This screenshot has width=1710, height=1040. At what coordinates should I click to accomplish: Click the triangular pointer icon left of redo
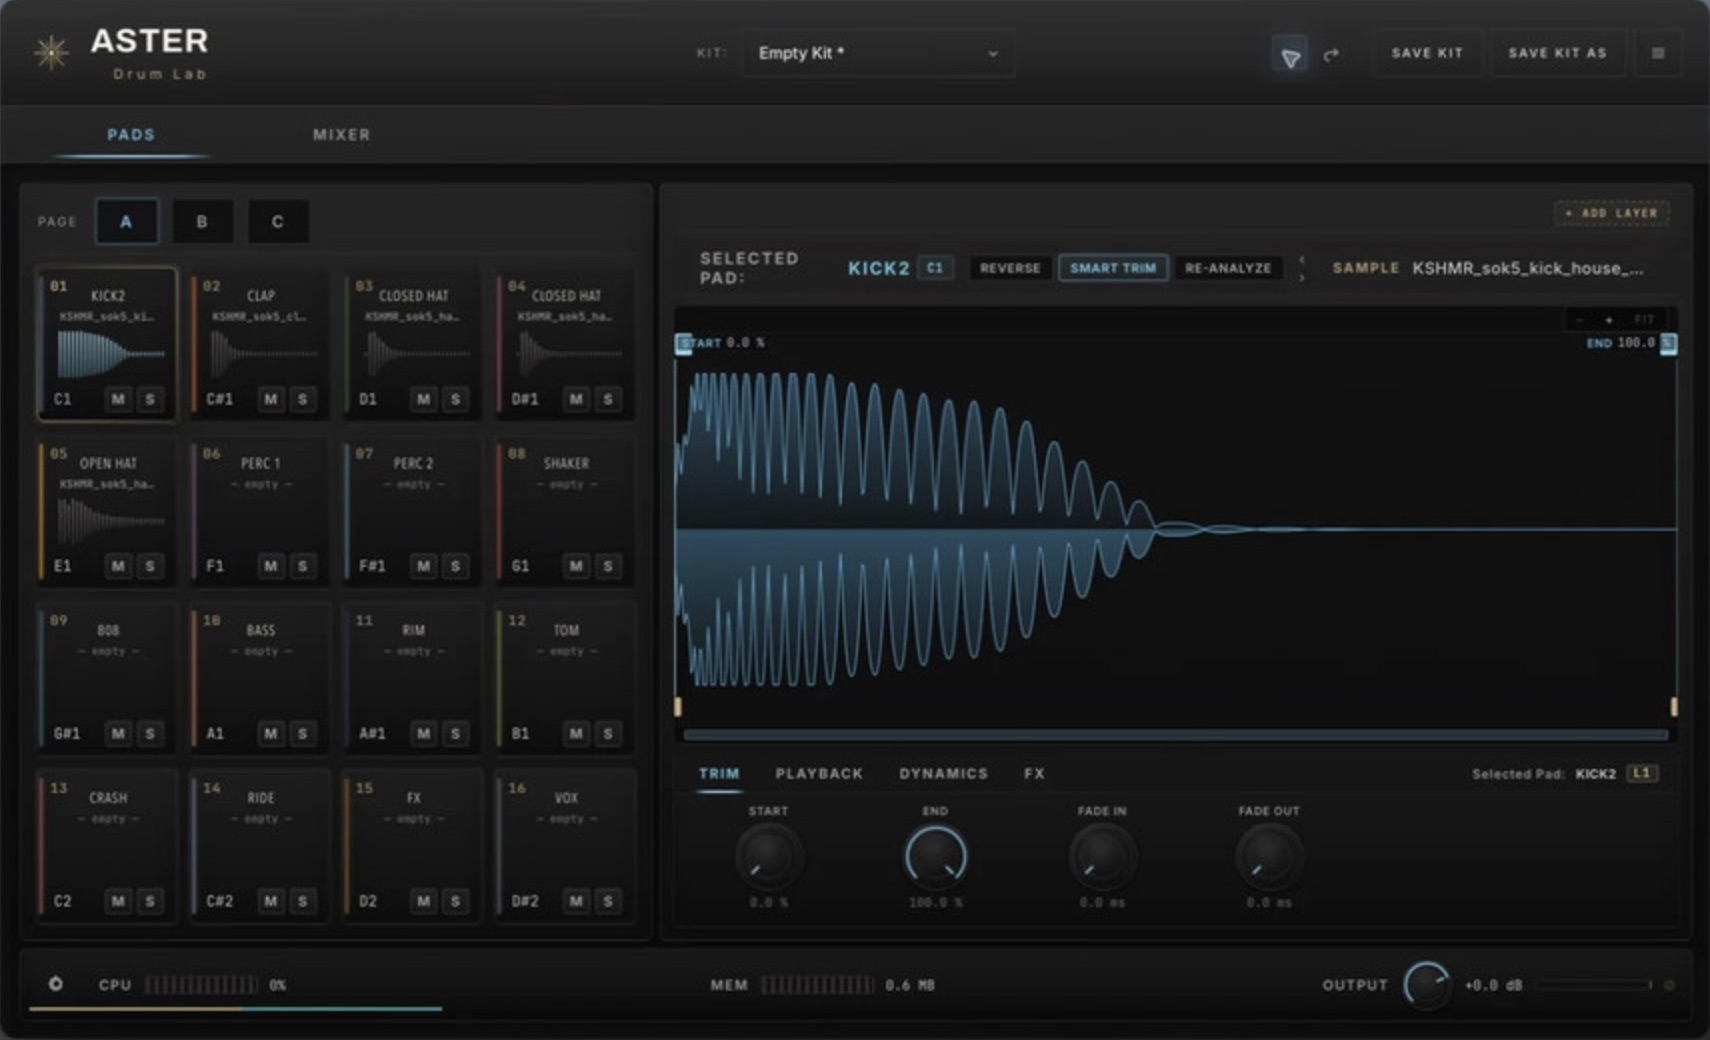pyautogui.click(x=1290, y=56)
